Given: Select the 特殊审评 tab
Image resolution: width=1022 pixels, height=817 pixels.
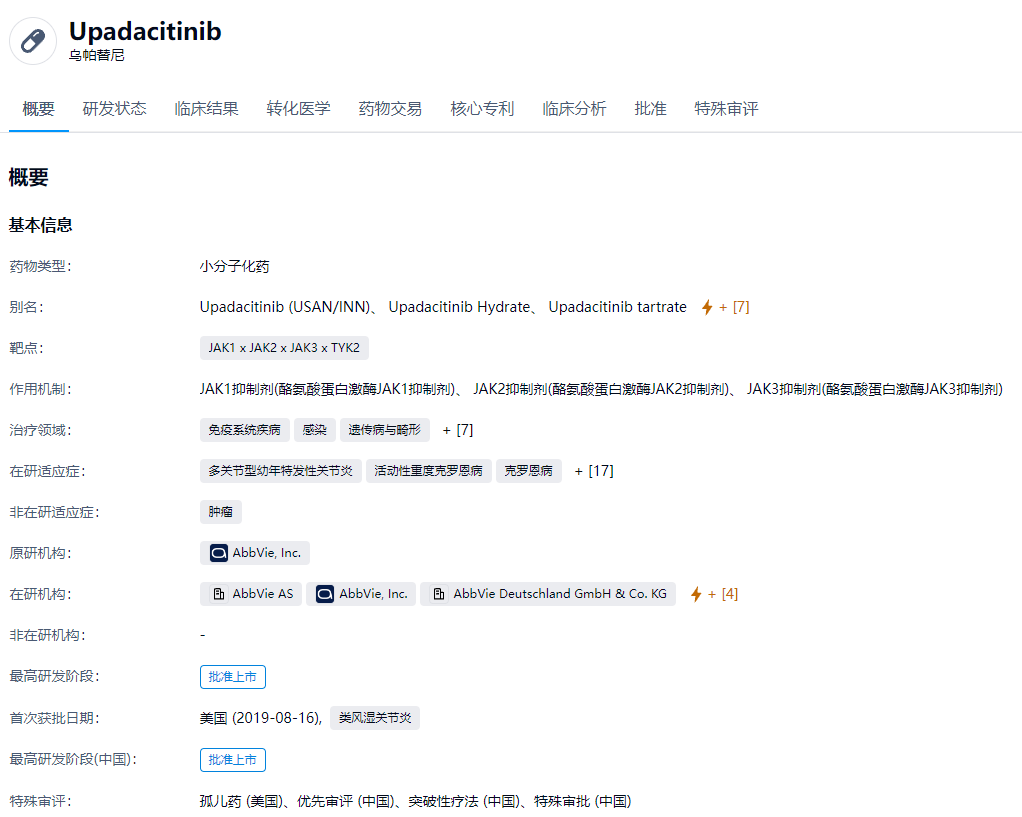Looking at the screenshot, I should 727,109.
